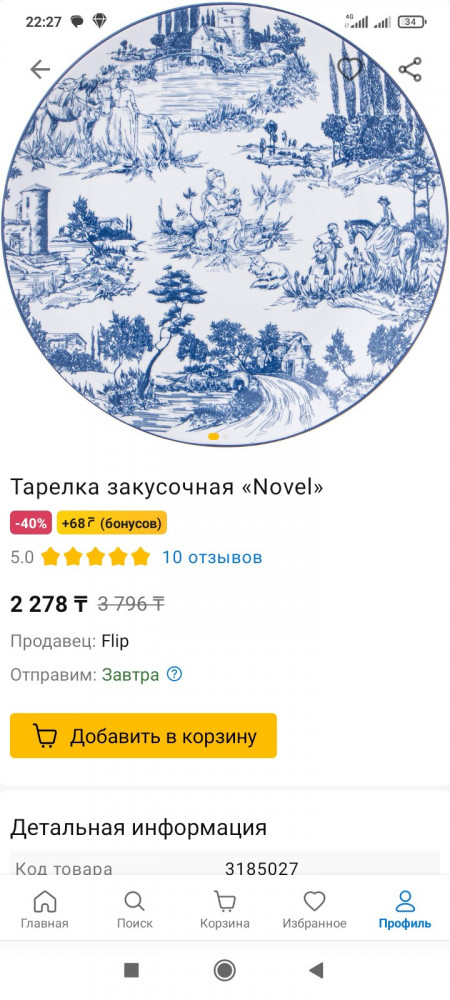Open Профиль profile tab

click(405, 910)
